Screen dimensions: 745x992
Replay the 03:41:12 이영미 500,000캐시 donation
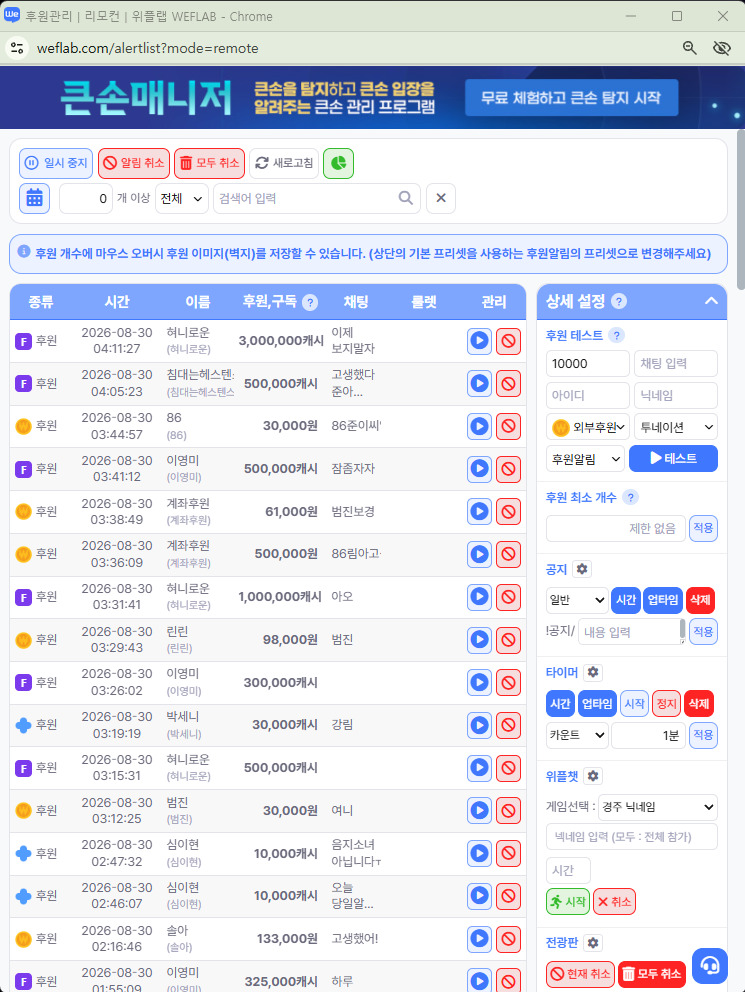tap(479, 469)
